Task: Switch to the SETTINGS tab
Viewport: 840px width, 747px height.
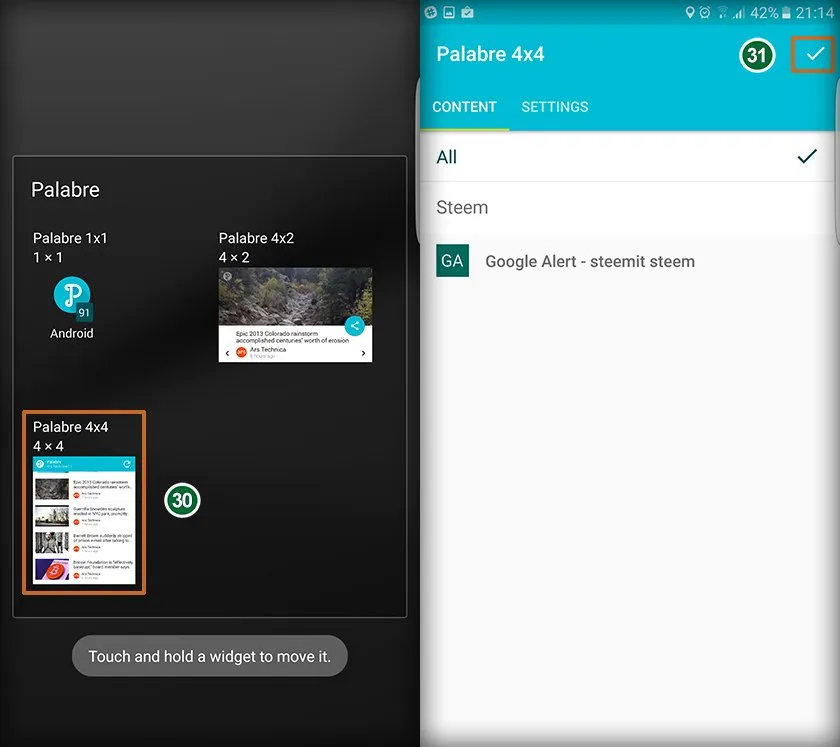Action: (x=554, y=107)
